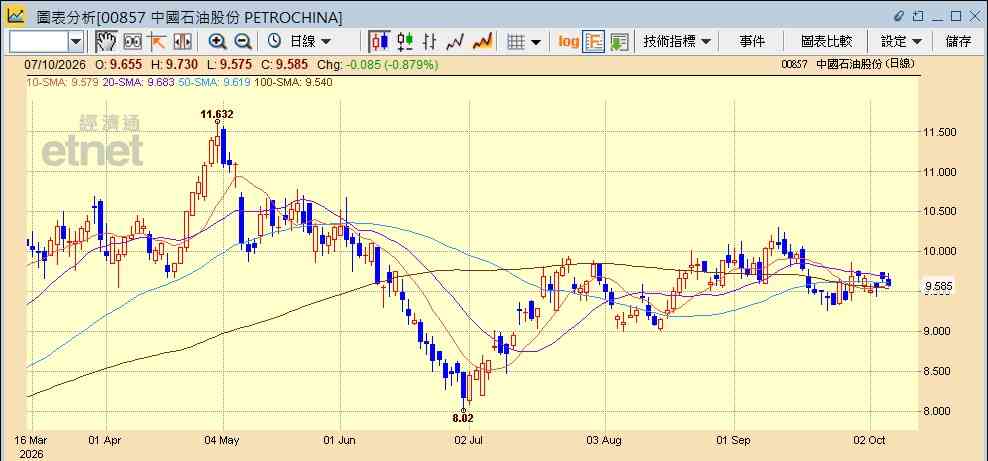Click the 07/10/2026 date readout
This screenshot has width=988, height=461.
coord(56,64)
